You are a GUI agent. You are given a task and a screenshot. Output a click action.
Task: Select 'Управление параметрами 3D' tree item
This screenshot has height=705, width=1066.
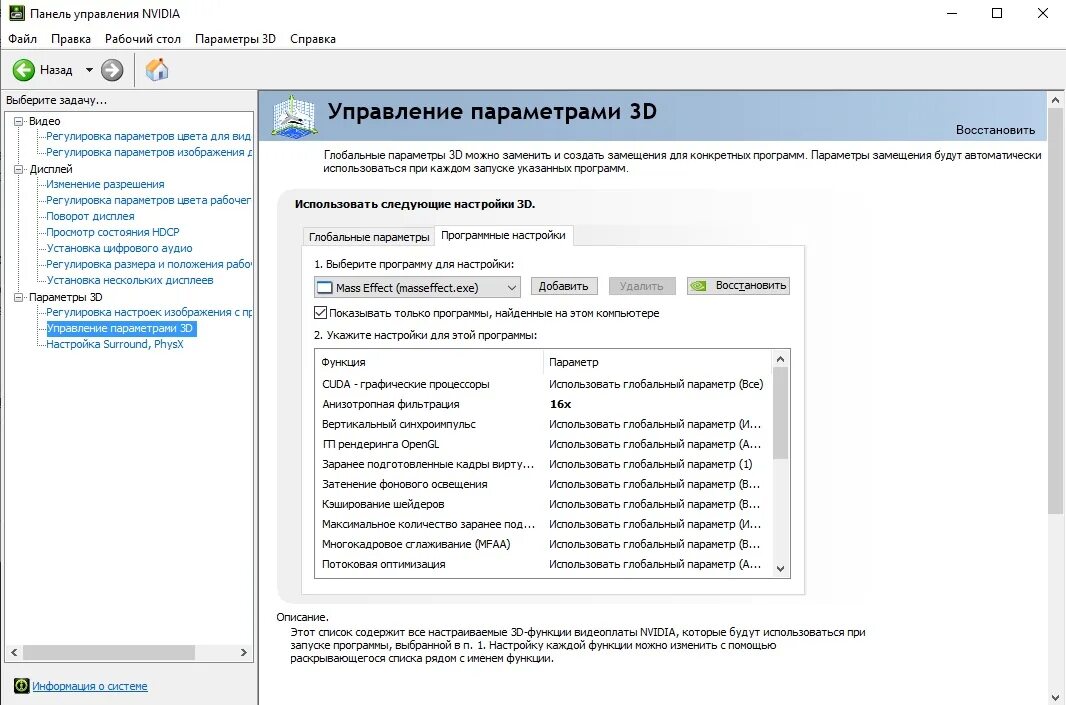pos(120,328)
